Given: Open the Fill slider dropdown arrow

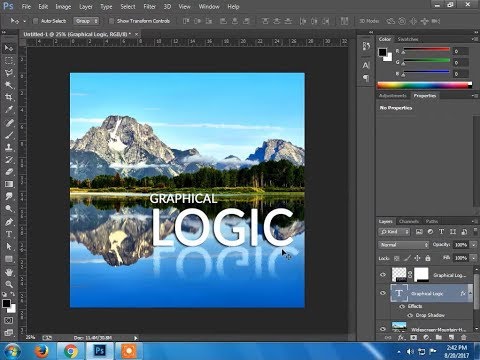Looking at the screenshot, I should pos(474,258).
